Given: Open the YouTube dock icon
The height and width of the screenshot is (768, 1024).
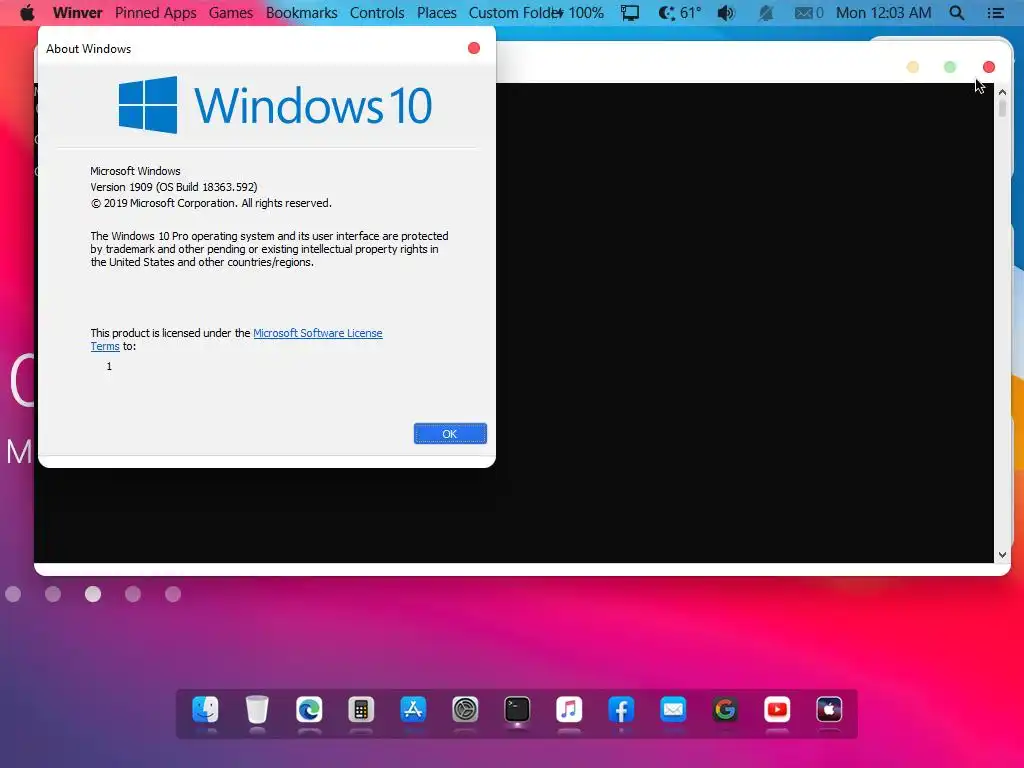Looking at the screenshot, I should pyautogui.click(x=777, y=710).
